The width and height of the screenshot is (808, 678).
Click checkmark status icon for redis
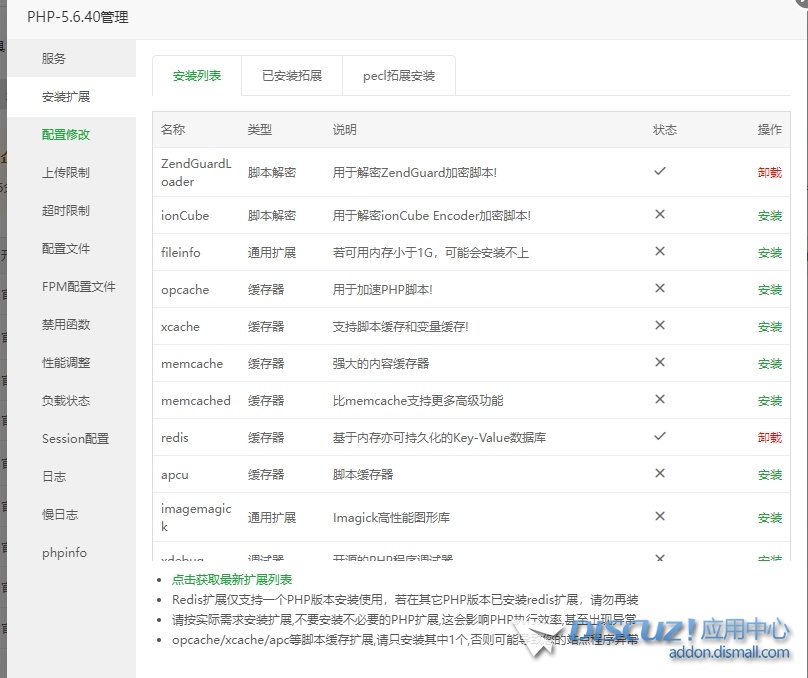(x=660, y=436)
